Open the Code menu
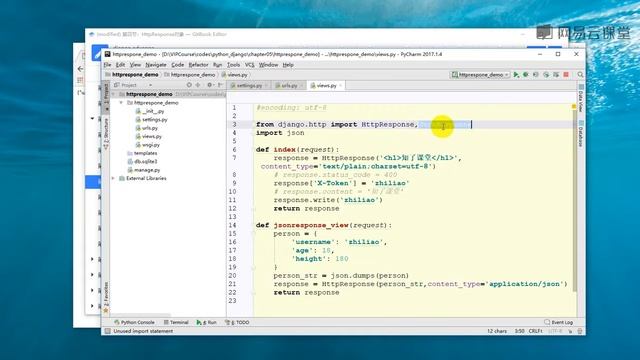The width and height of the screenshot is (640, 360). coord(178,64)
